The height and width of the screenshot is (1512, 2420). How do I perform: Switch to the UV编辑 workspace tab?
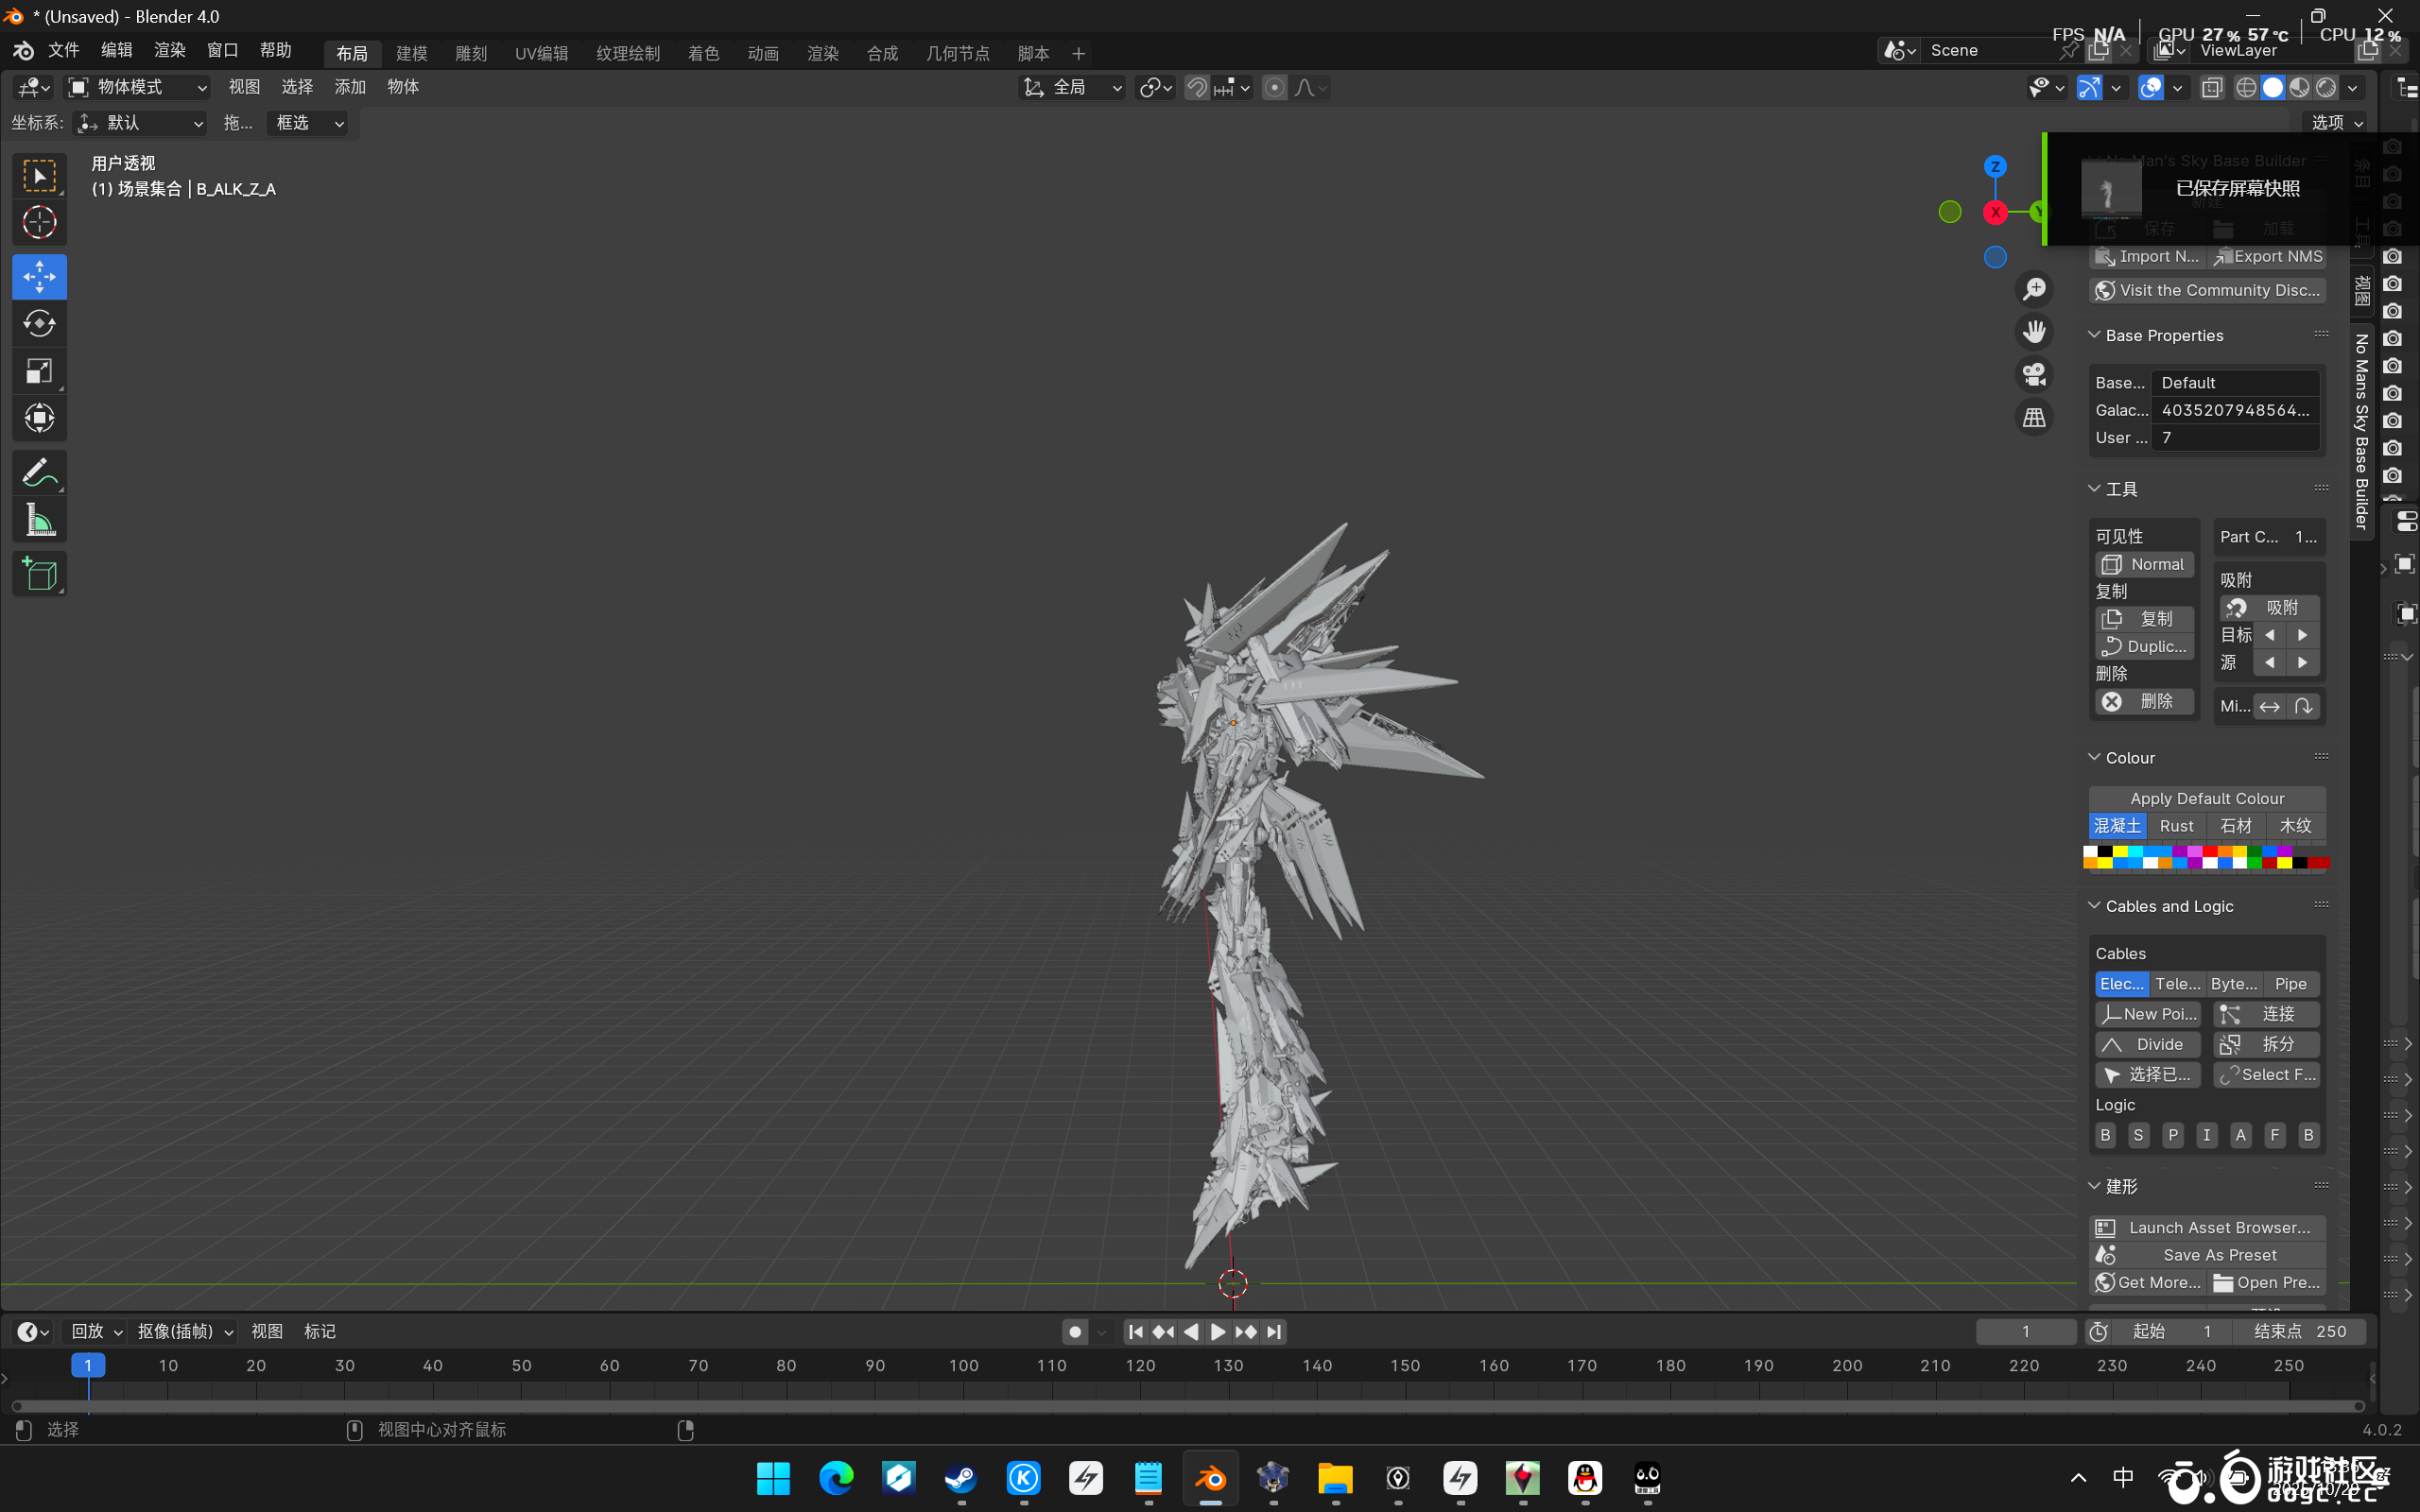[x=541, y=53]
